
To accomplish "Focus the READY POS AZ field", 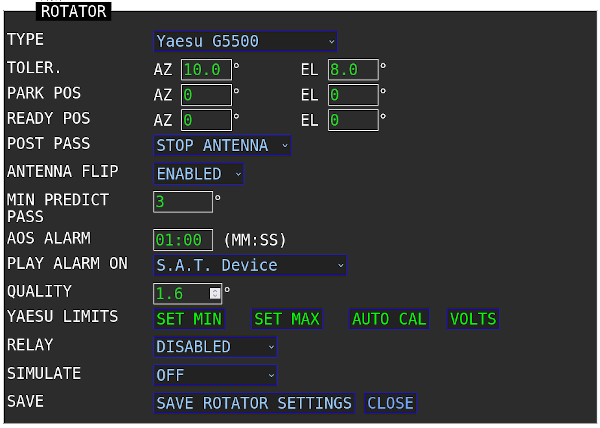I will (205, 120).
